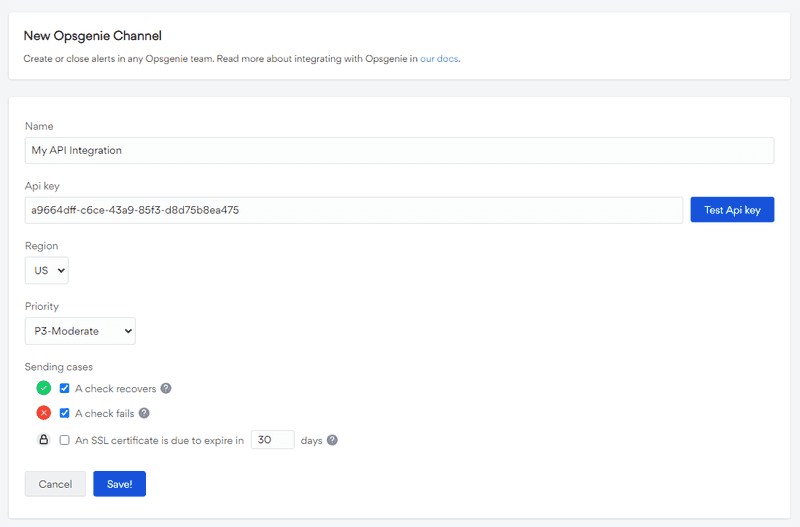Uncheck the 'A check fails' checkbox
This screenshot has height=527, width=800.
(x=64, y=413)
